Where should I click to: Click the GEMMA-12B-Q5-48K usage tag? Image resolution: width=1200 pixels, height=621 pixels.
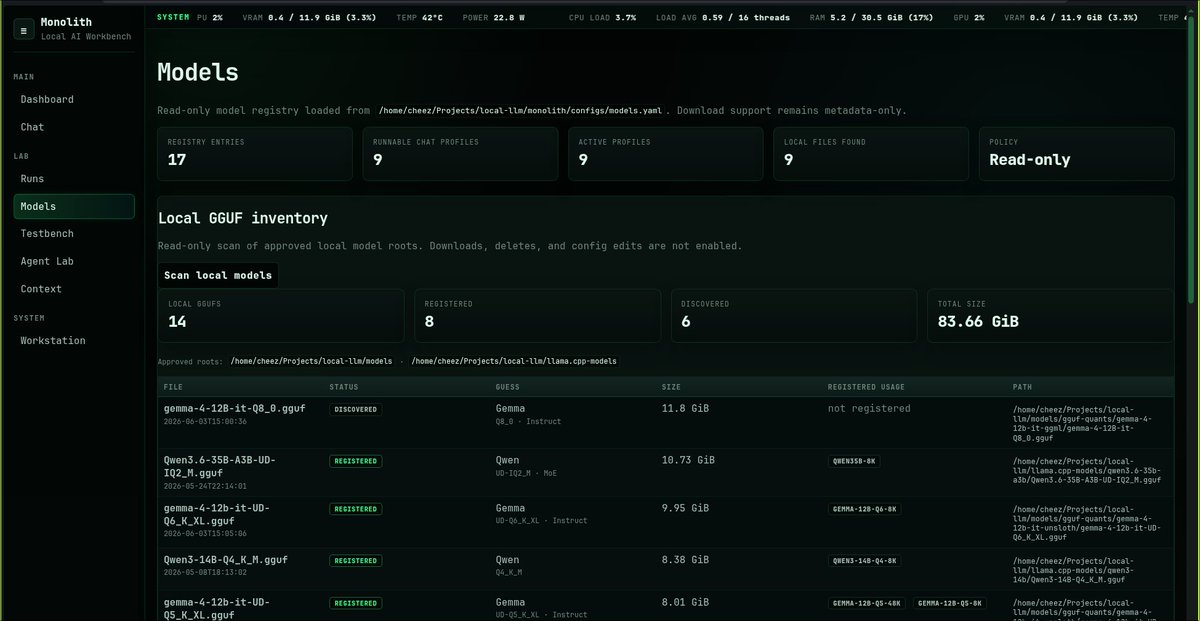point(867,603)
